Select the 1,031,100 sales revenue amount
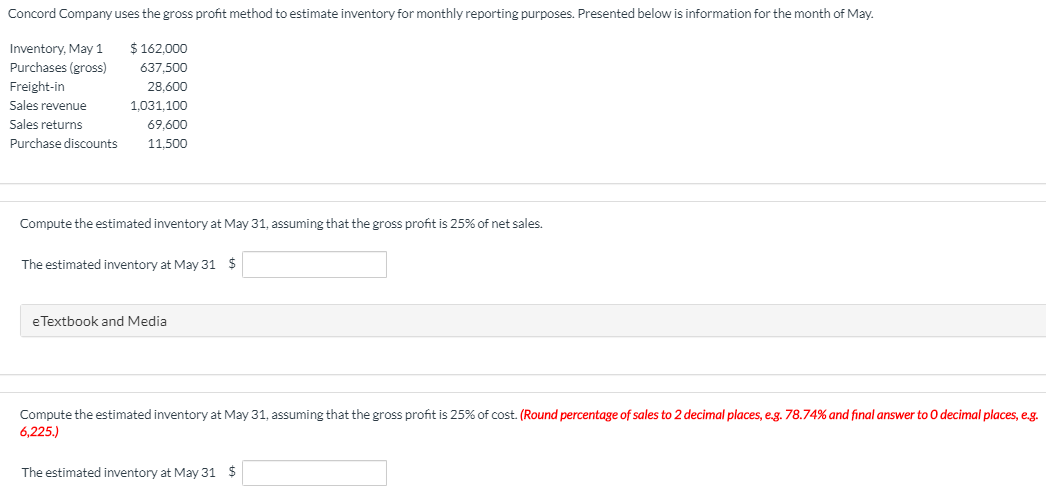The height and width of the screenshot is (500, 1046). (x=159, y=106)
